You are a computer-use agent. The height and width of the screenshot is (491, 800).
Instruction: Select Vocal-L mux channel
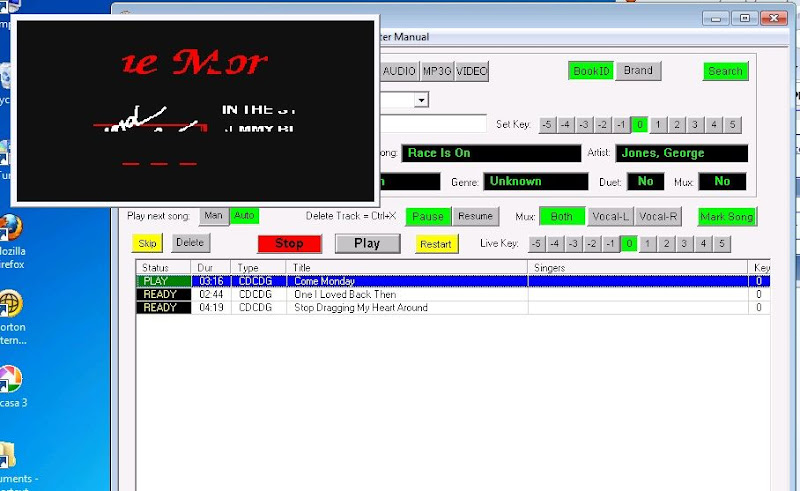coord(610,216)
